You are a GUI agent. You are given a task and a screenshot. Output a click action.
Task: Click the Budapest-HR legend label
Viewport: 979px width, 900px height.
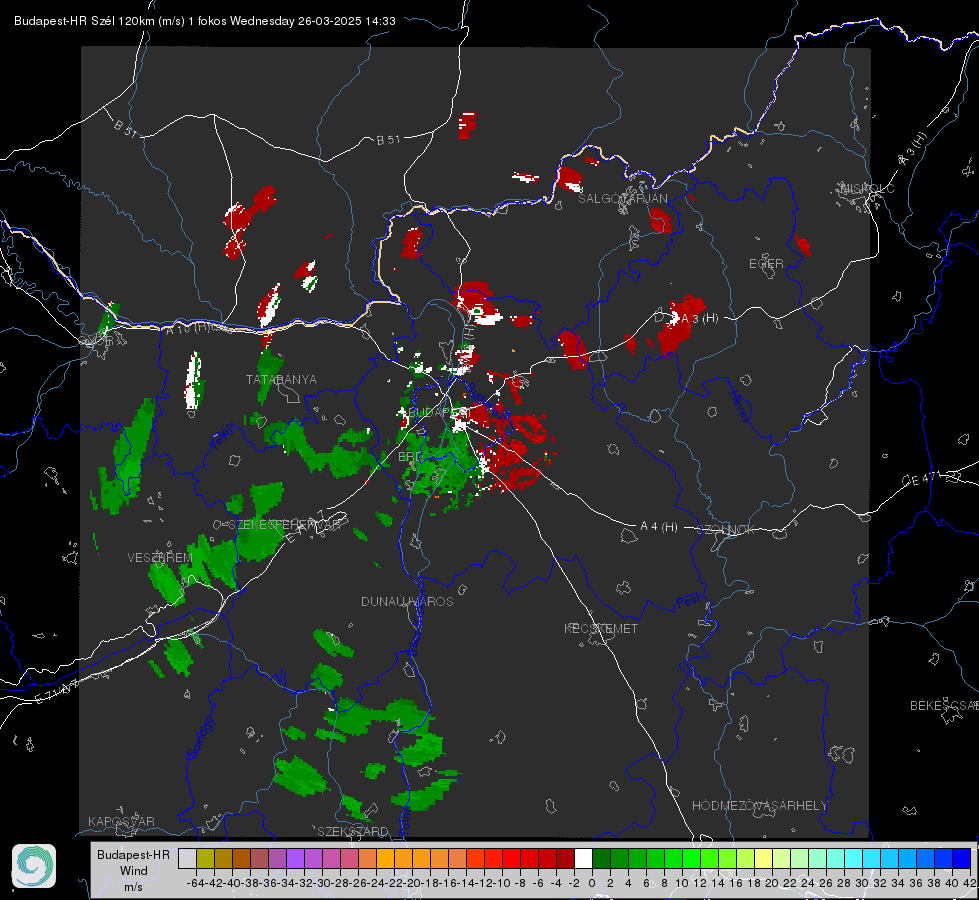(x=133, y=854)
